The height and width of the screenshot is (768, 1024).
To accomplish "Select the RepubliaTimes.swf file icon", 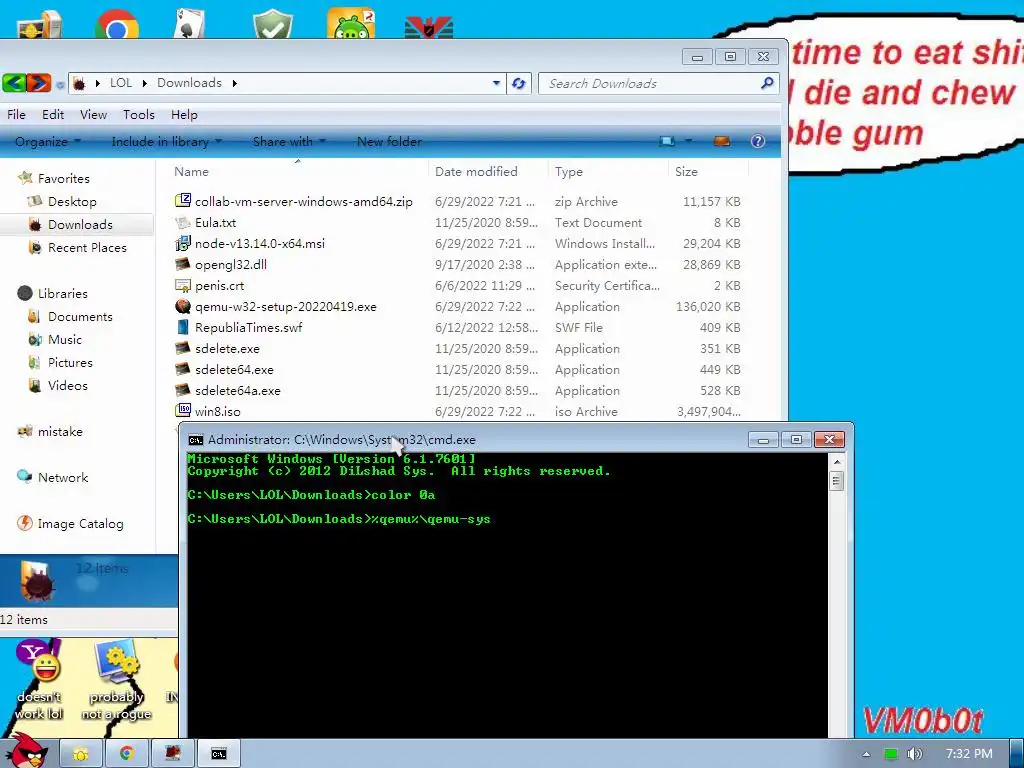I will (183, 327).
